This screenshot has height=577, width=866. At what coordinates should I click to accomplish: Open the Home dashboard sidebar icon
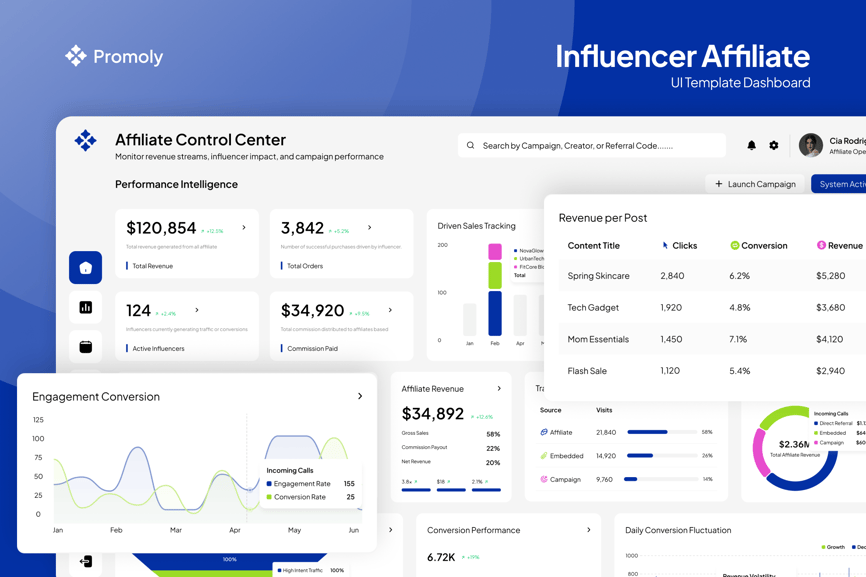click(85, 268)
